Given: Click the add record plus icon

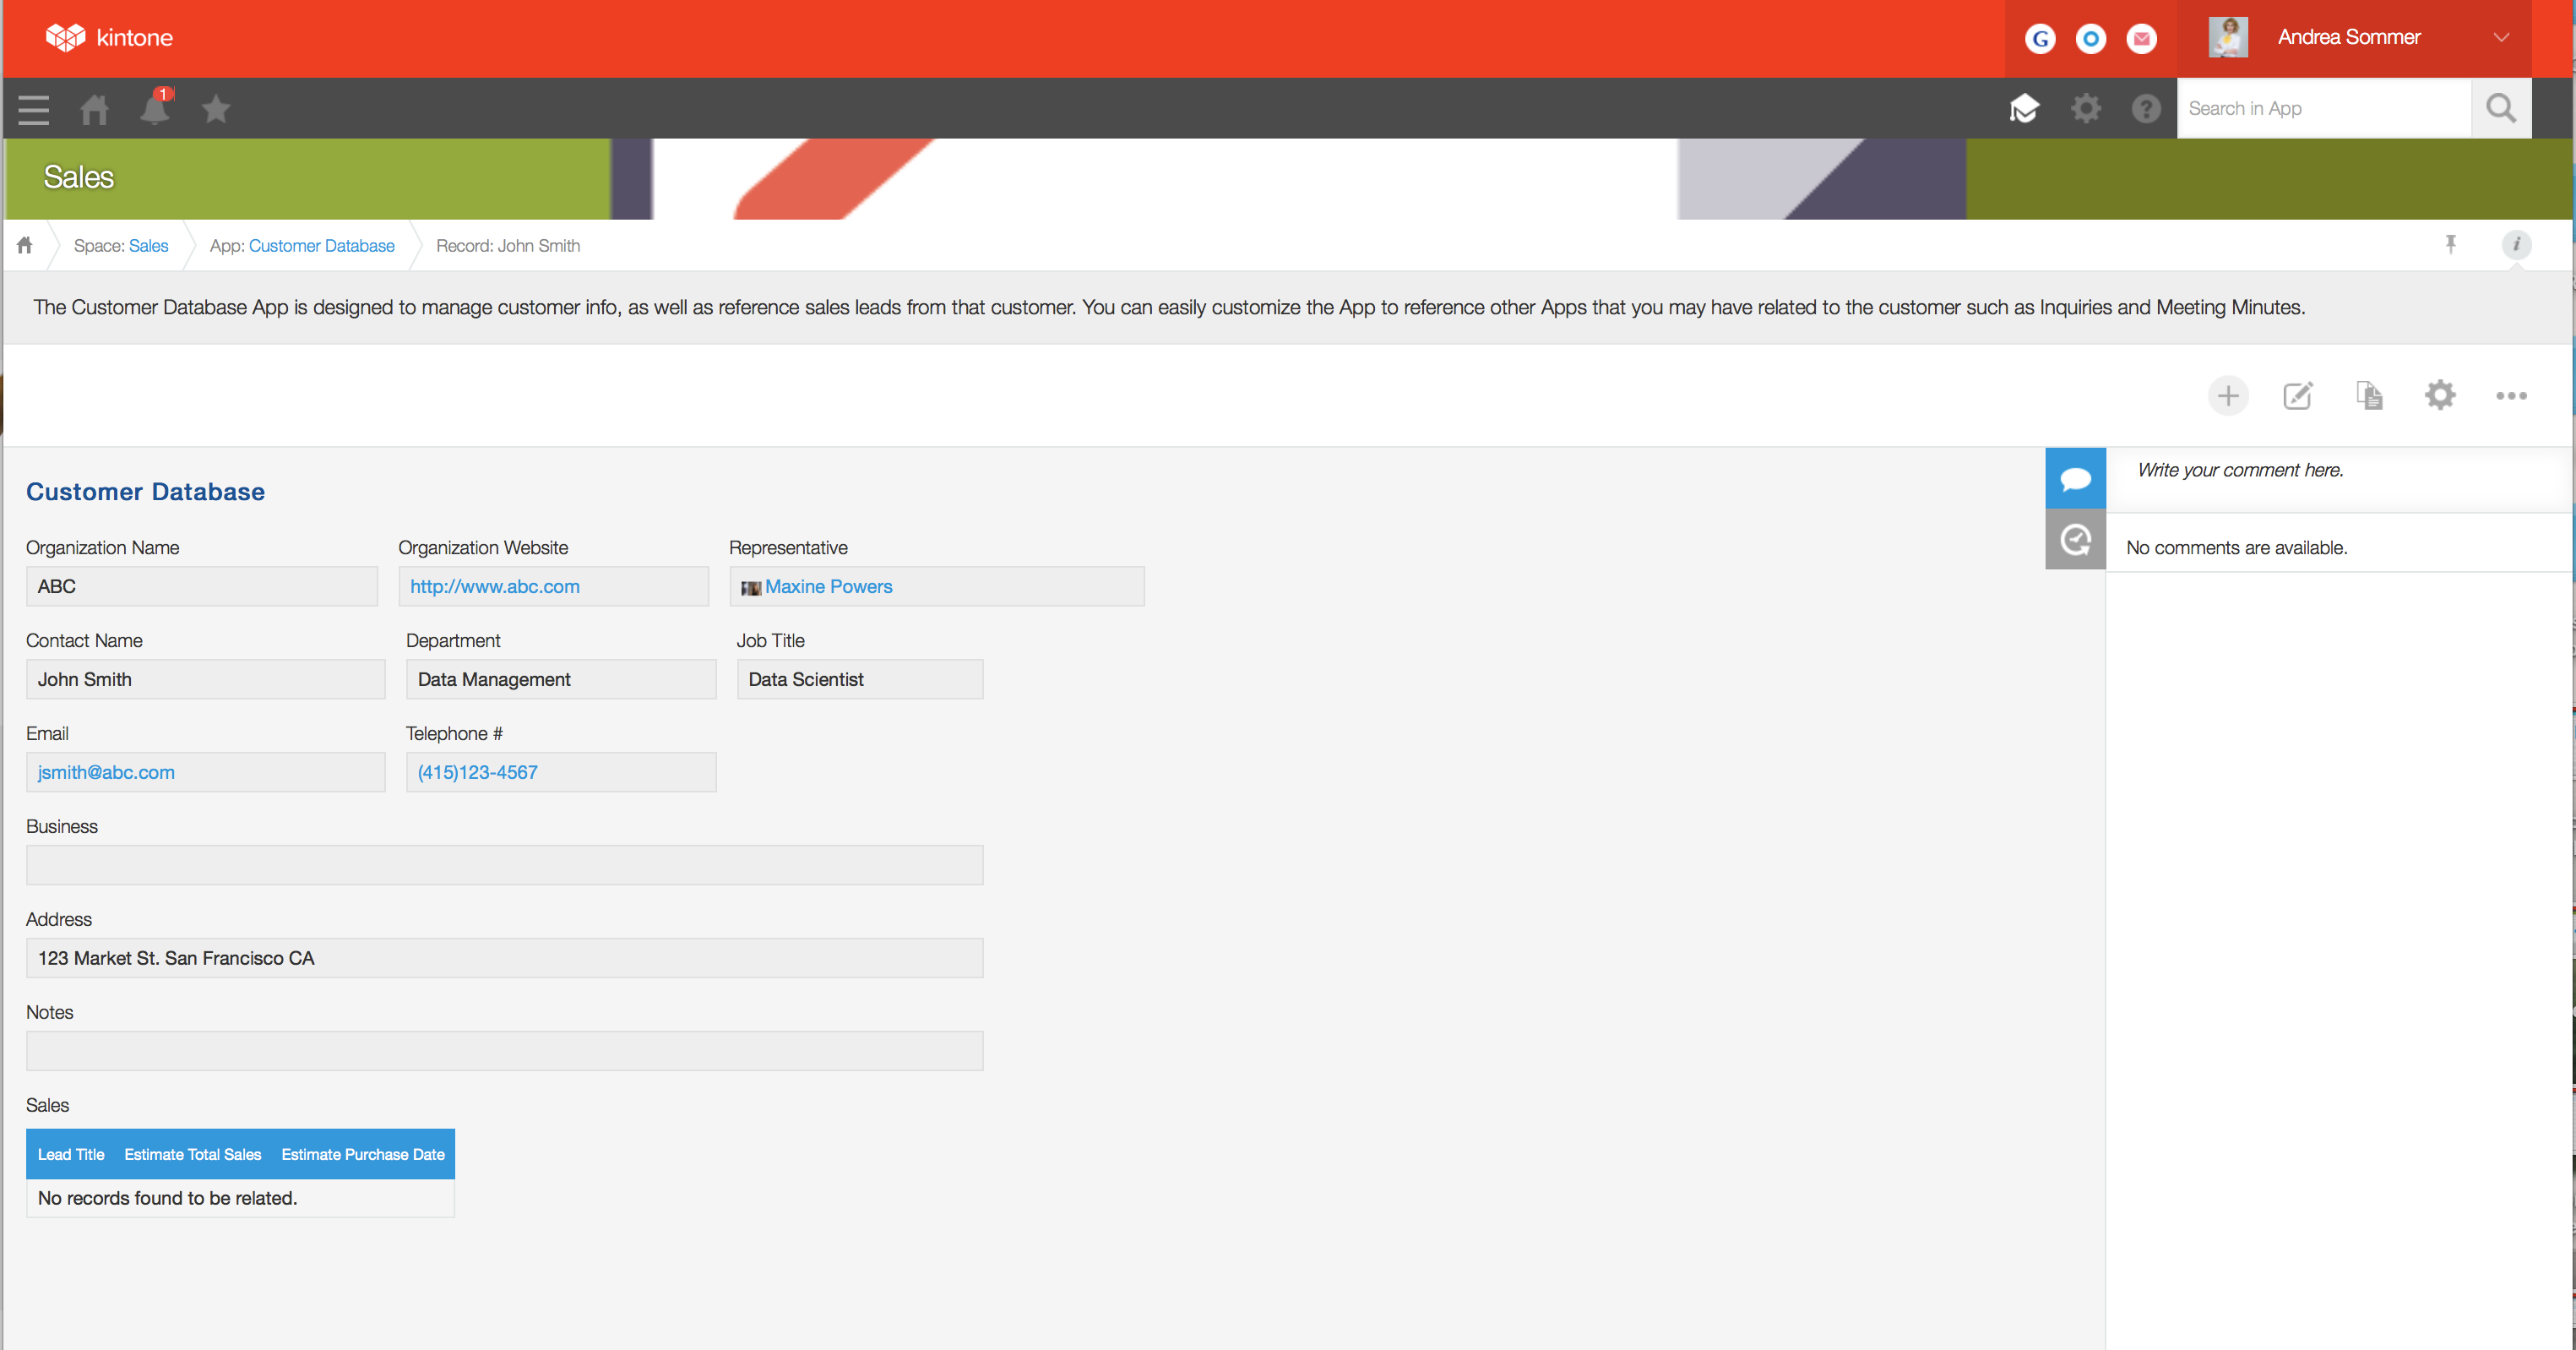Looking at the screenshot, I should [2227, 396].
